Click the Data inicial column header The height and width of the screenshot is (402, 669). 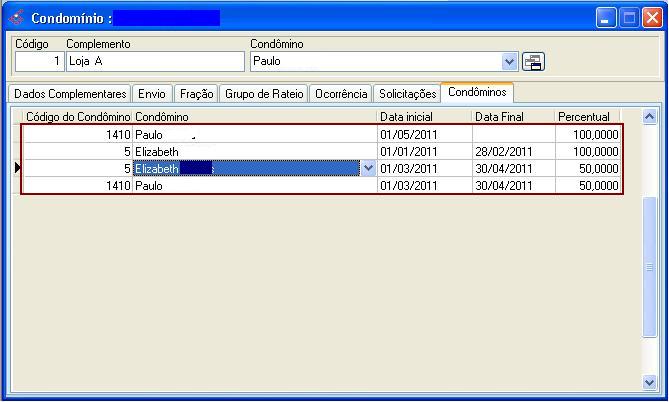tap(424, 117)
